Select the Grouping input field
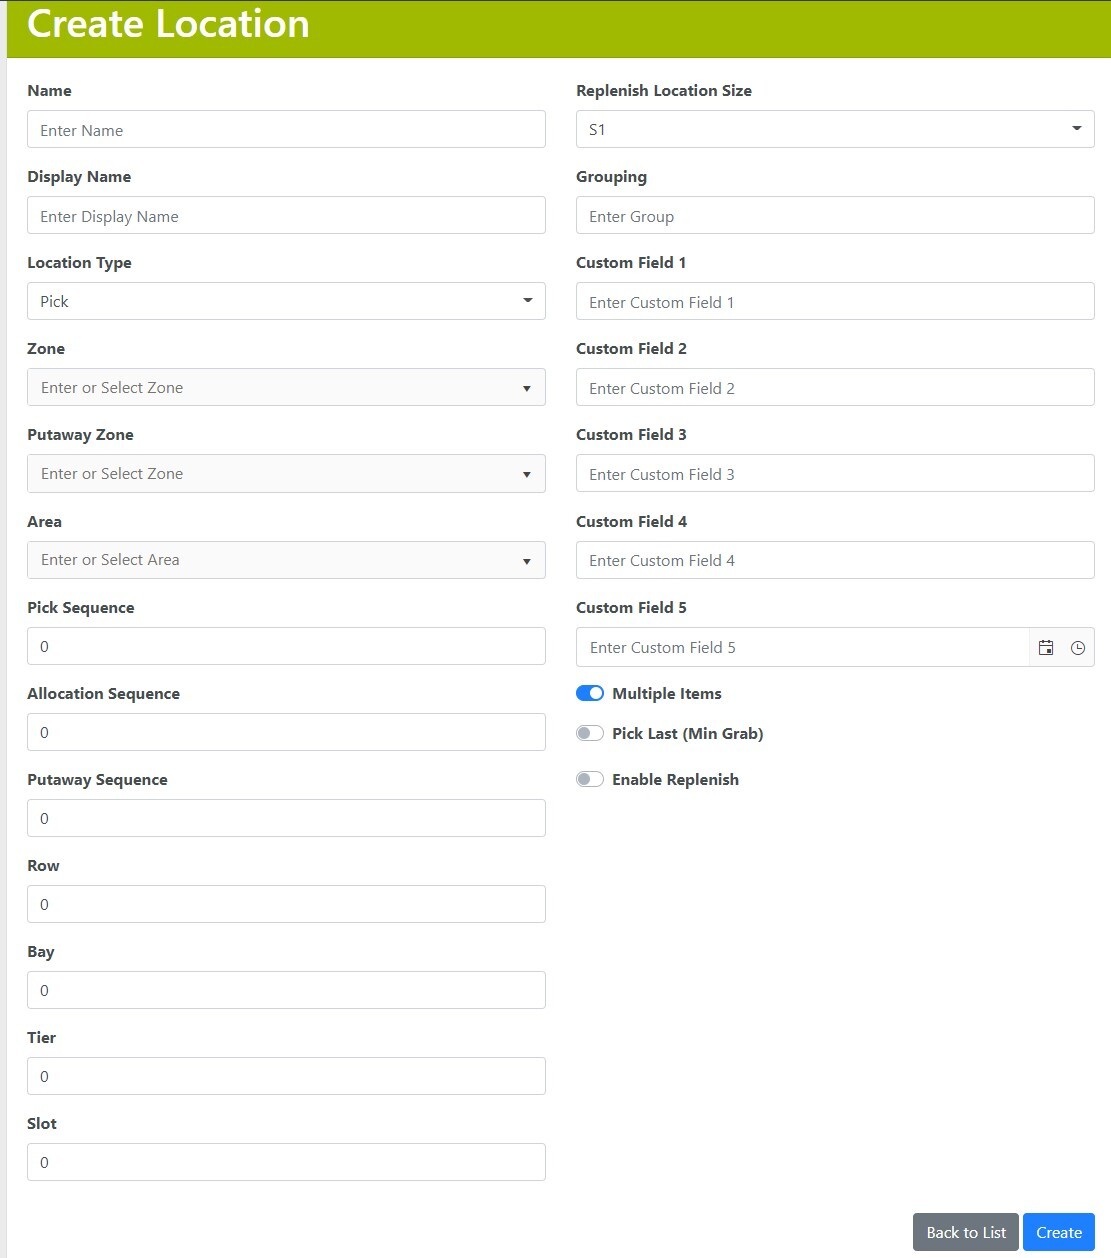 click(835, 216)
